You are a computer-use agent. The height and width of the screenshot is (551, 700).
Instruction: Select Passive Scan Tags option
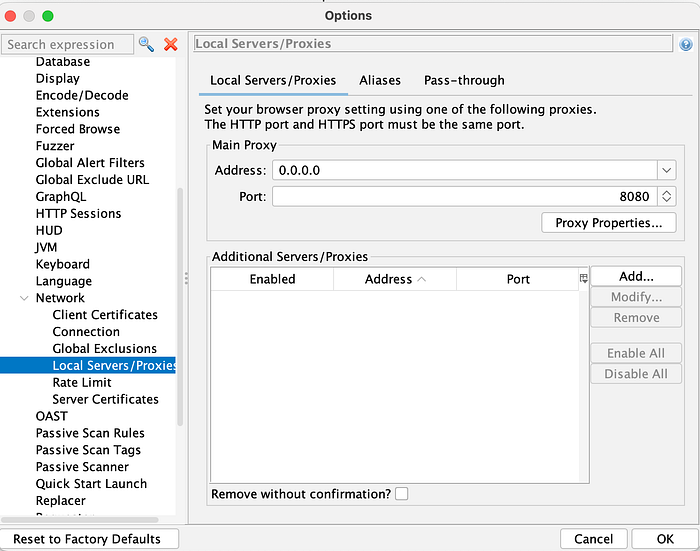[x=88, y=450]
